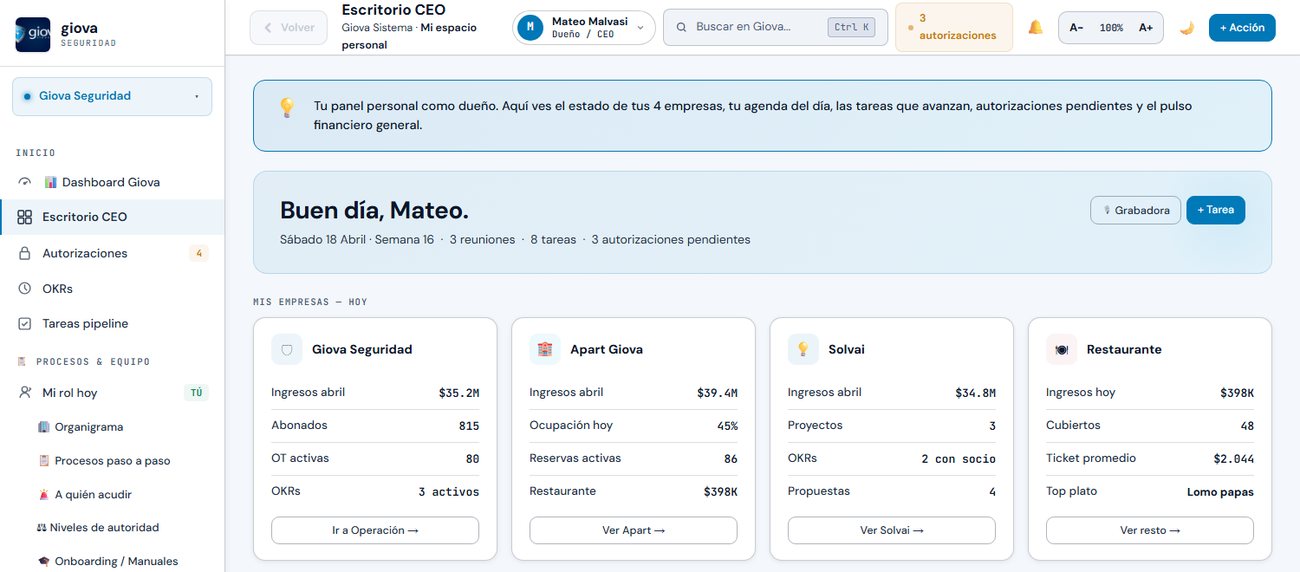Click the Apart Giova Ingresos abril $39.4M value
This screenshot has width=1300, height=572.
click(717, 393)
